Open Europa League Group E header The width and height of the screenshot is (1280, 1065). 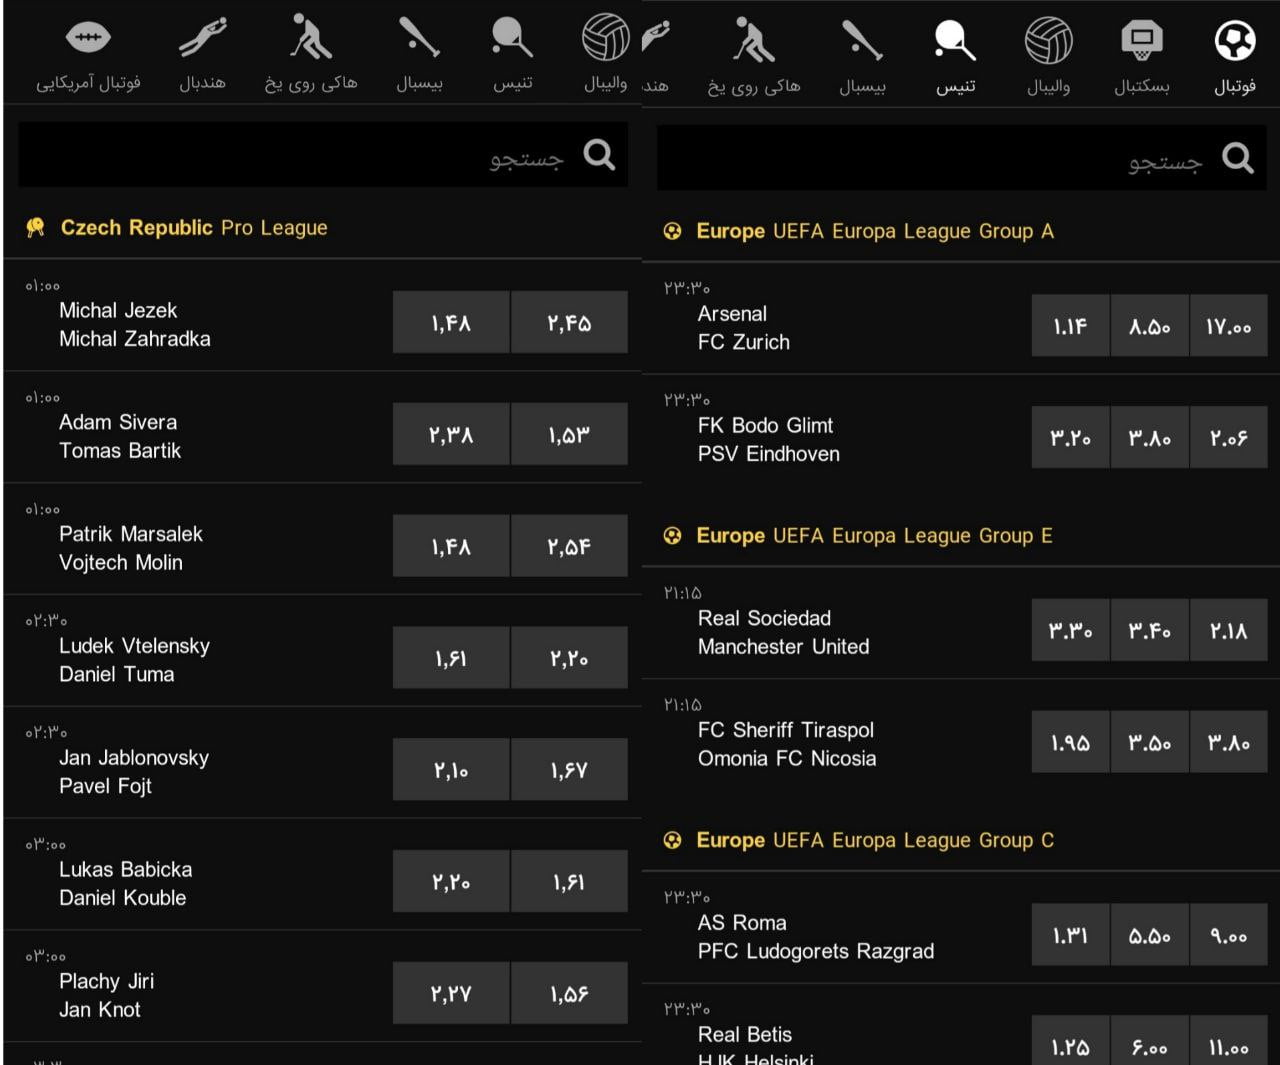(874, 536)
